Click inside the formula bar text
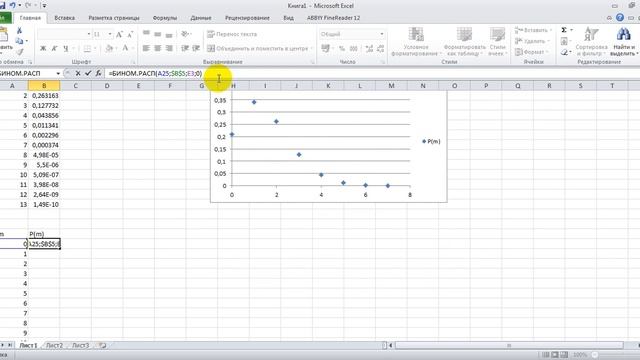This screenshot has width=640, height=360. 155,73
